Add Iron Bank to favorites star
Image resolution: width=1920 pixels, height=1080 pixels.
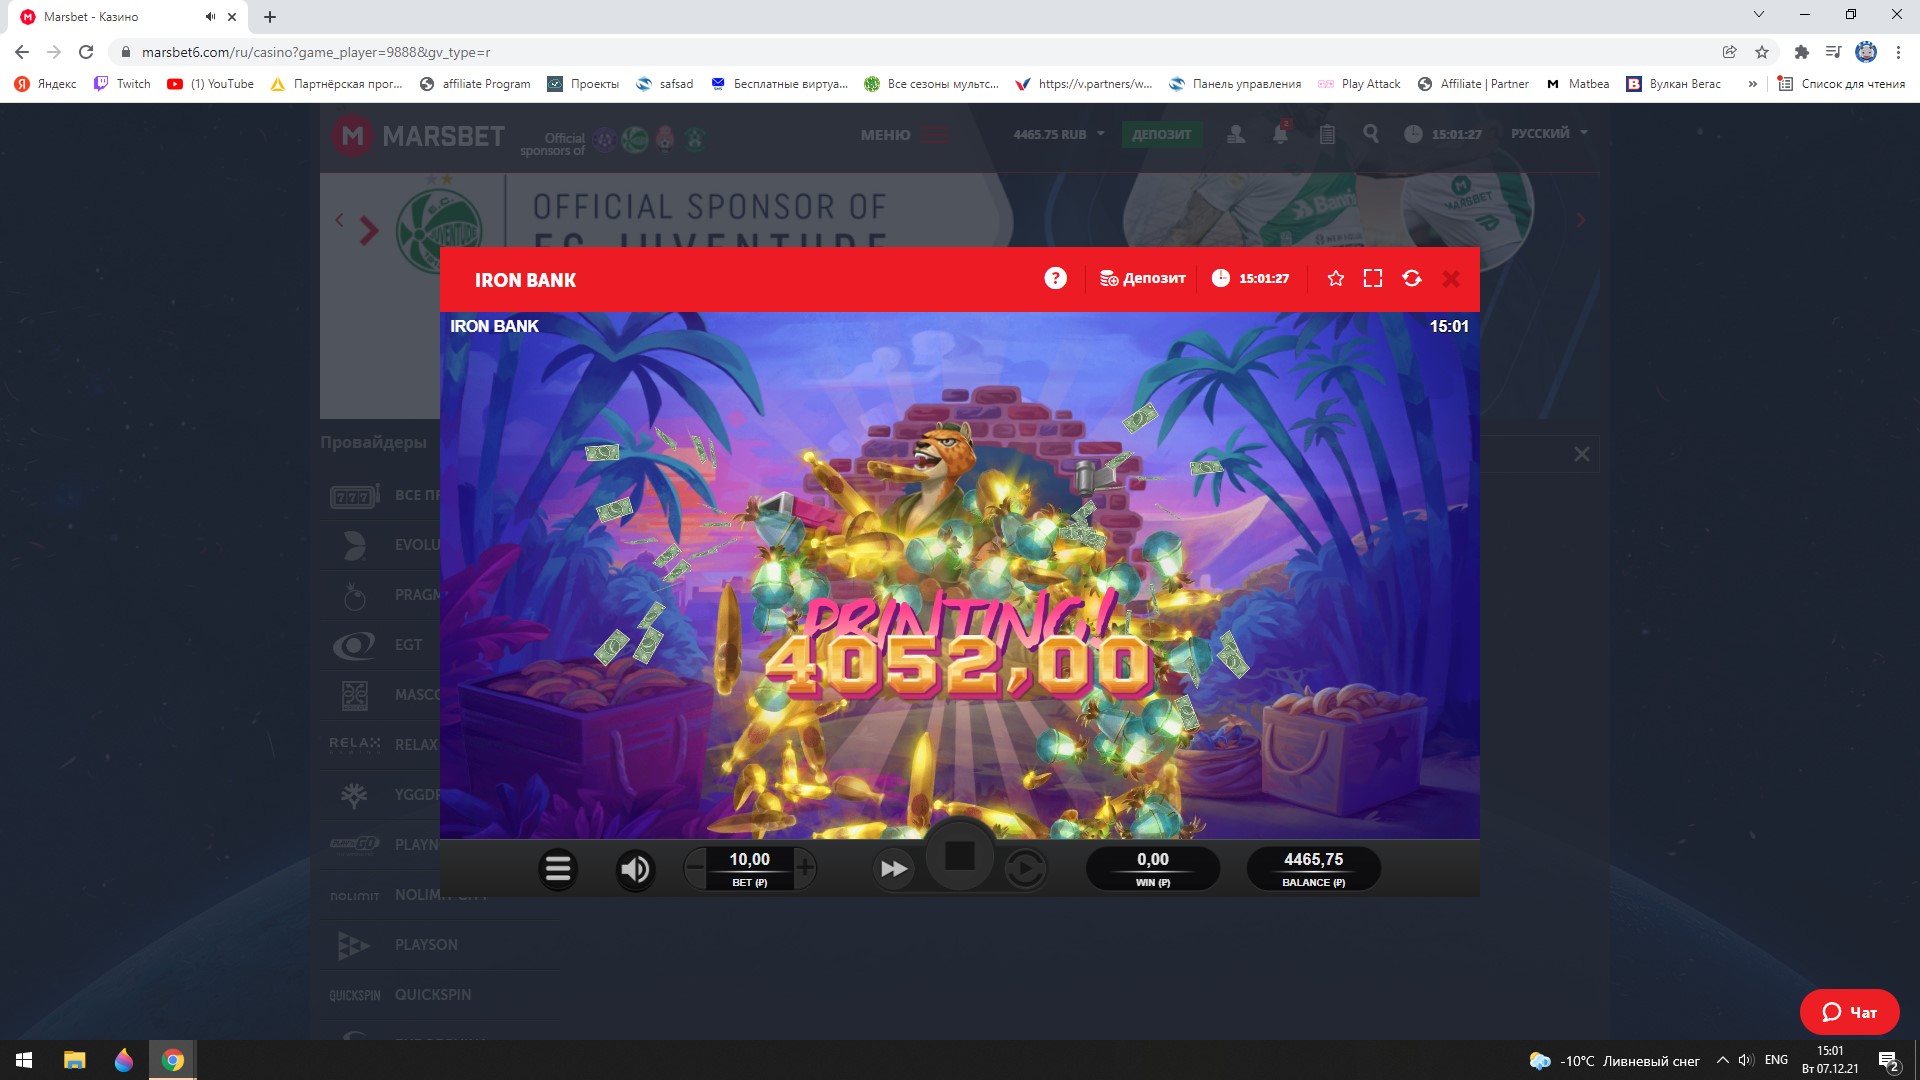click(x=1335, y=279)
